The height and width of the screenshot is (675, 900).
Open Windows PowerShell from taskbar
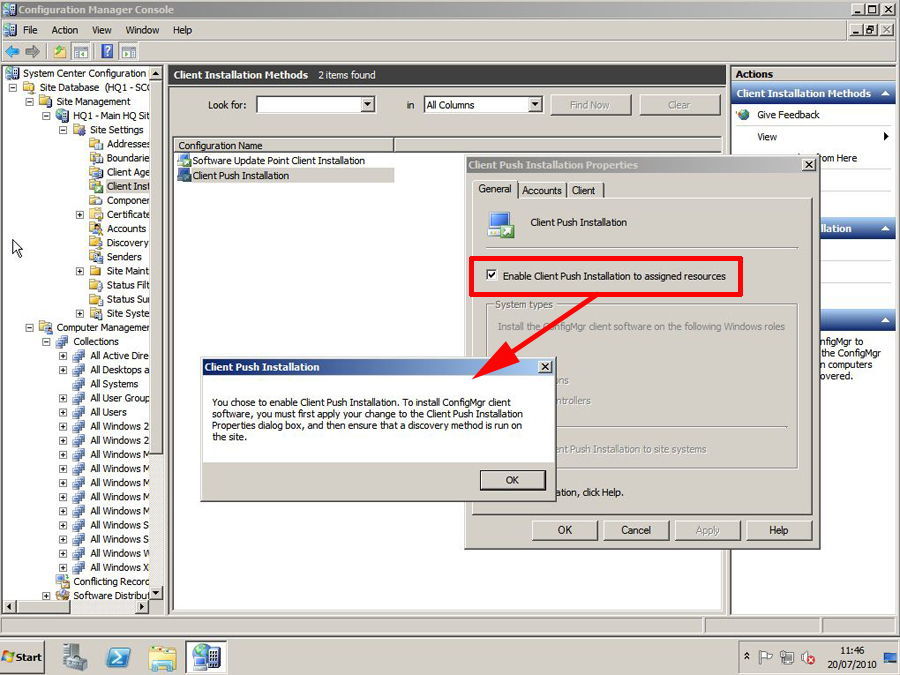click(x=118, y=657)
